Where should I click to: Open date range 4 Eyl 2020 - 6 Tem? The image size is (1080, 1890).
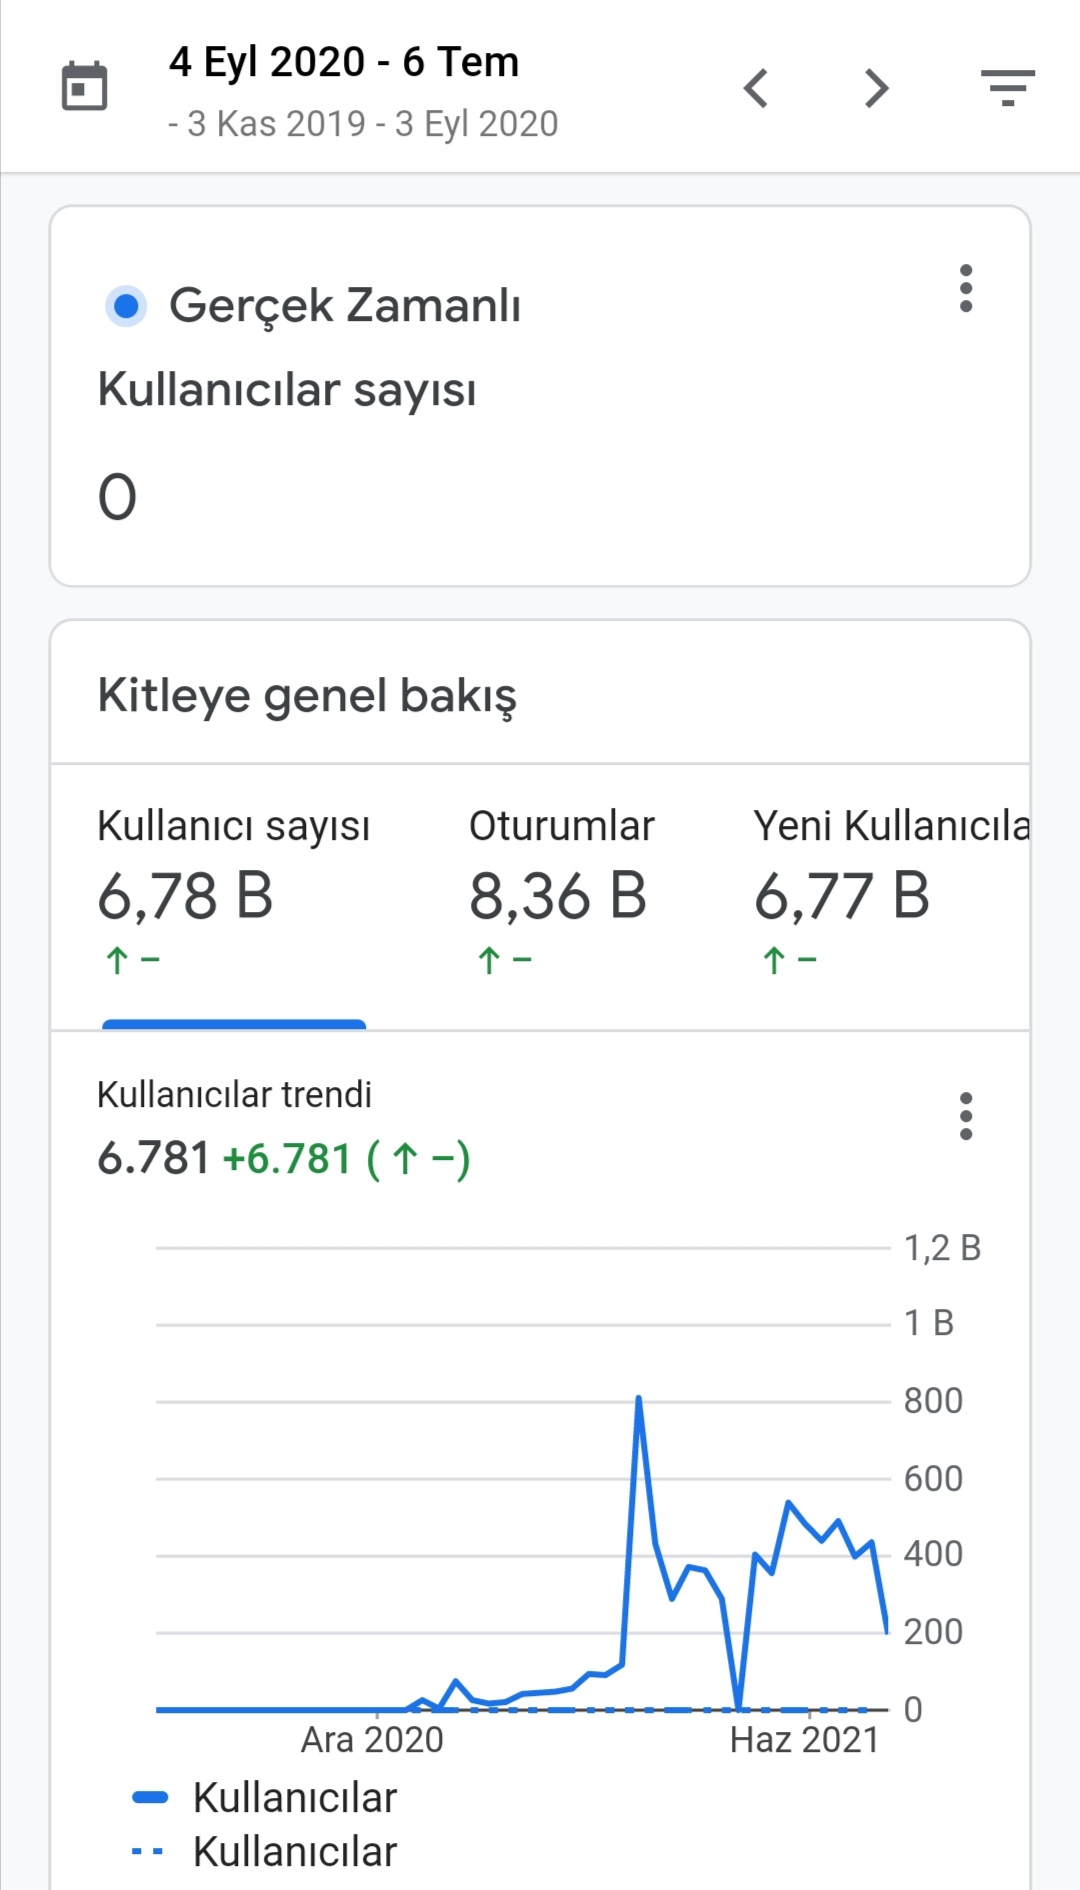pos(344,62)
